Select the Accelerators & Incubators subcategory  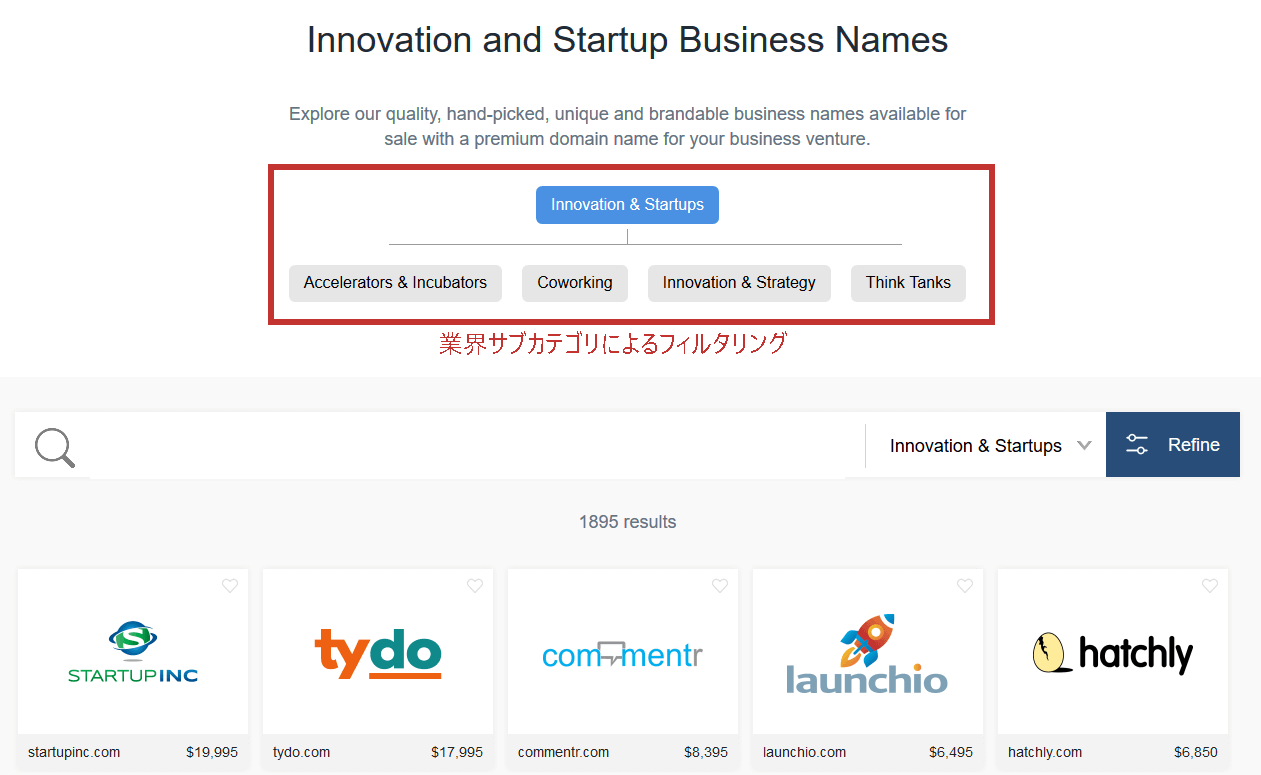(x=395, y=283)
